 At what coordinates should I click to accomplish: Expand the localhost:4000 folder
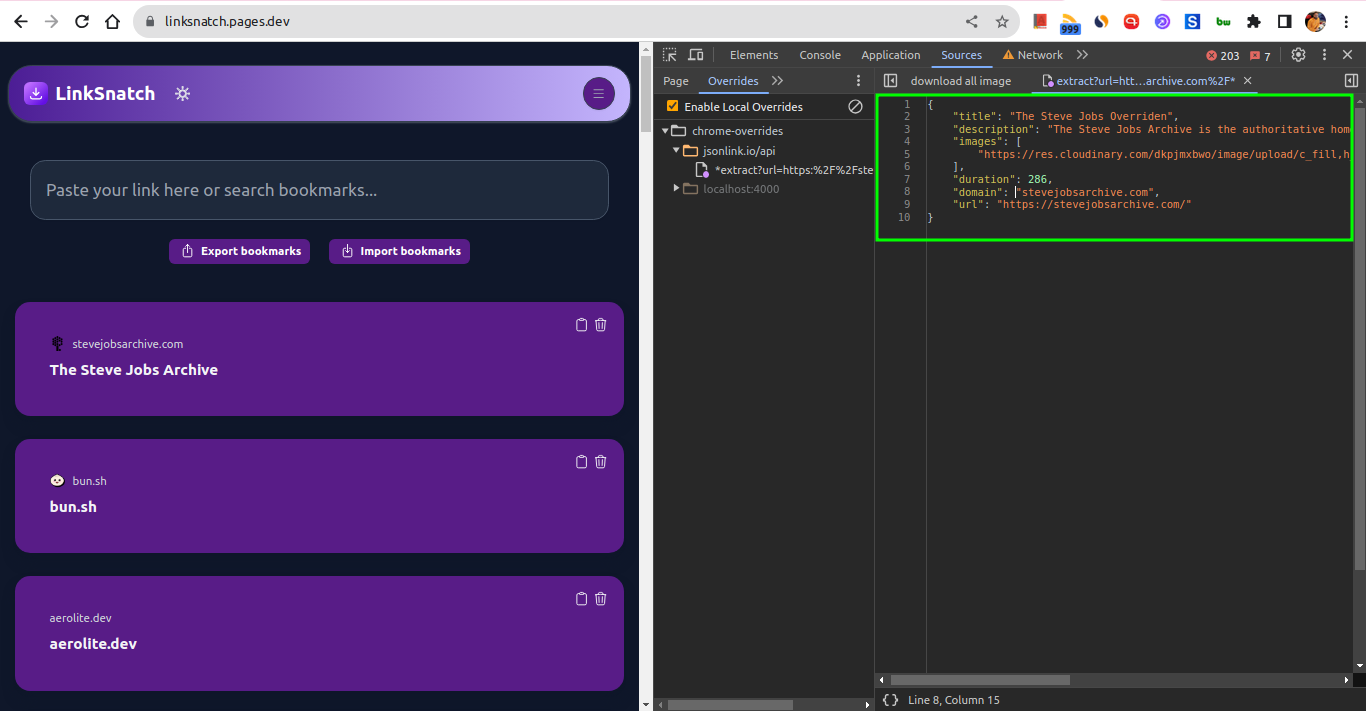677,189
